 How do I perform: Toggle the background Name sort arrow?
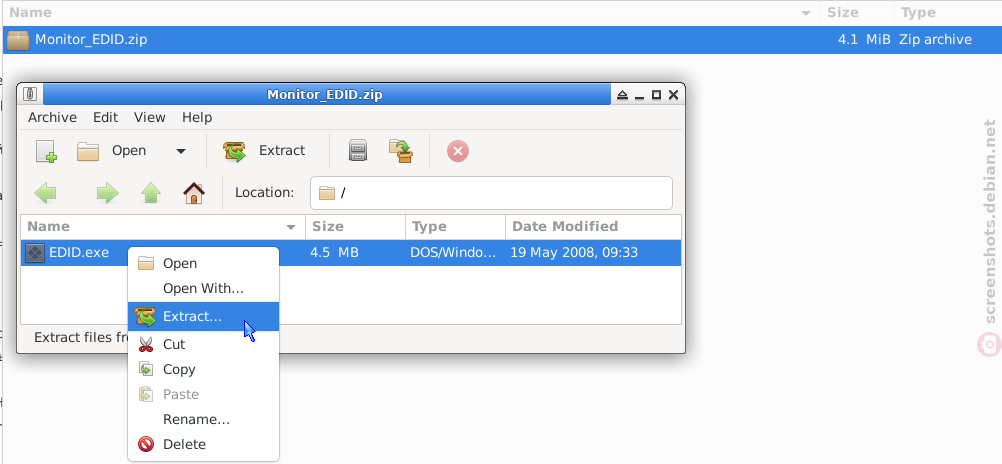coord(806,13)
